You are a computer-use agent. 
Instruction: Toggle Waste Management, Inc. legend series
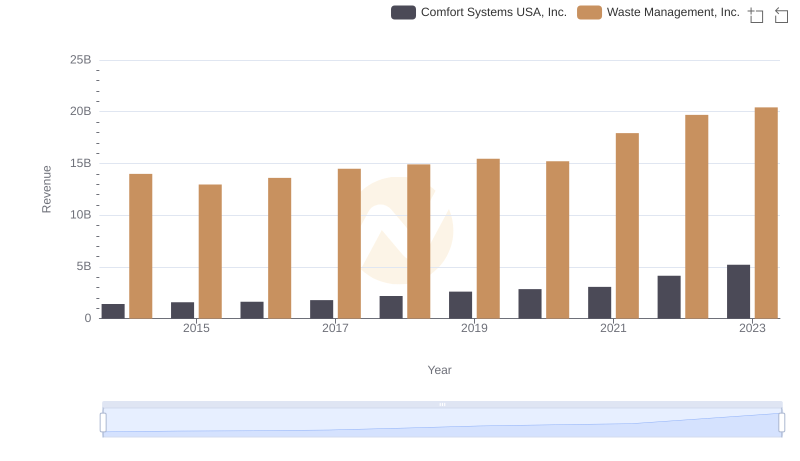(658, 12)
